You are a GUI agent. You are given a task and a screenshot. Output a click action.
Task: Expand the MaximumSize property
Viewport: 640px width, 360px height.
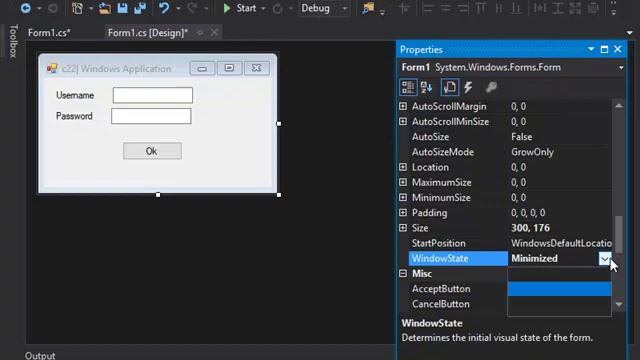[403, 182]
